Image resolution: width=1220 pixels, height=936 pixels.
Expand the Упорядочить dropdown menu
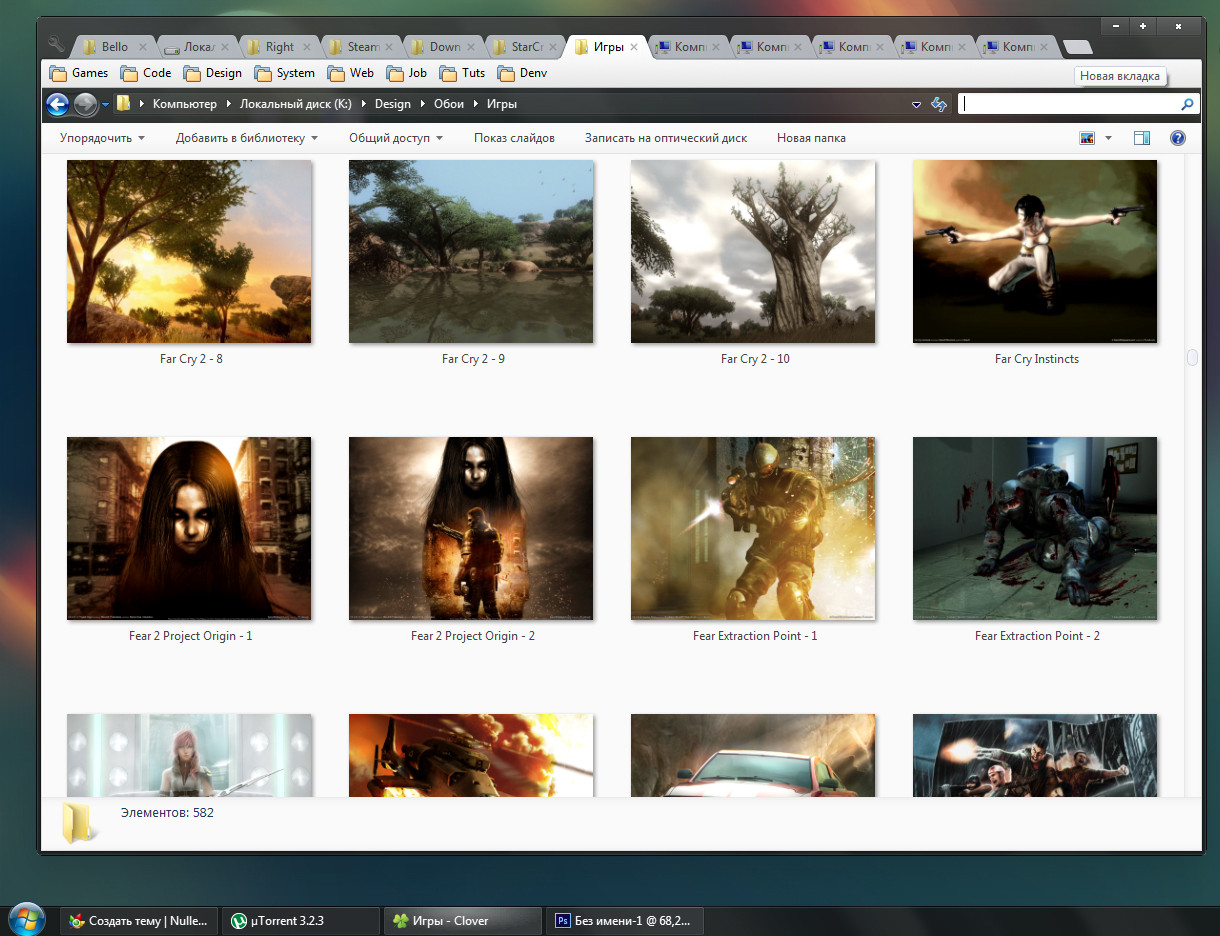(102, 138)
